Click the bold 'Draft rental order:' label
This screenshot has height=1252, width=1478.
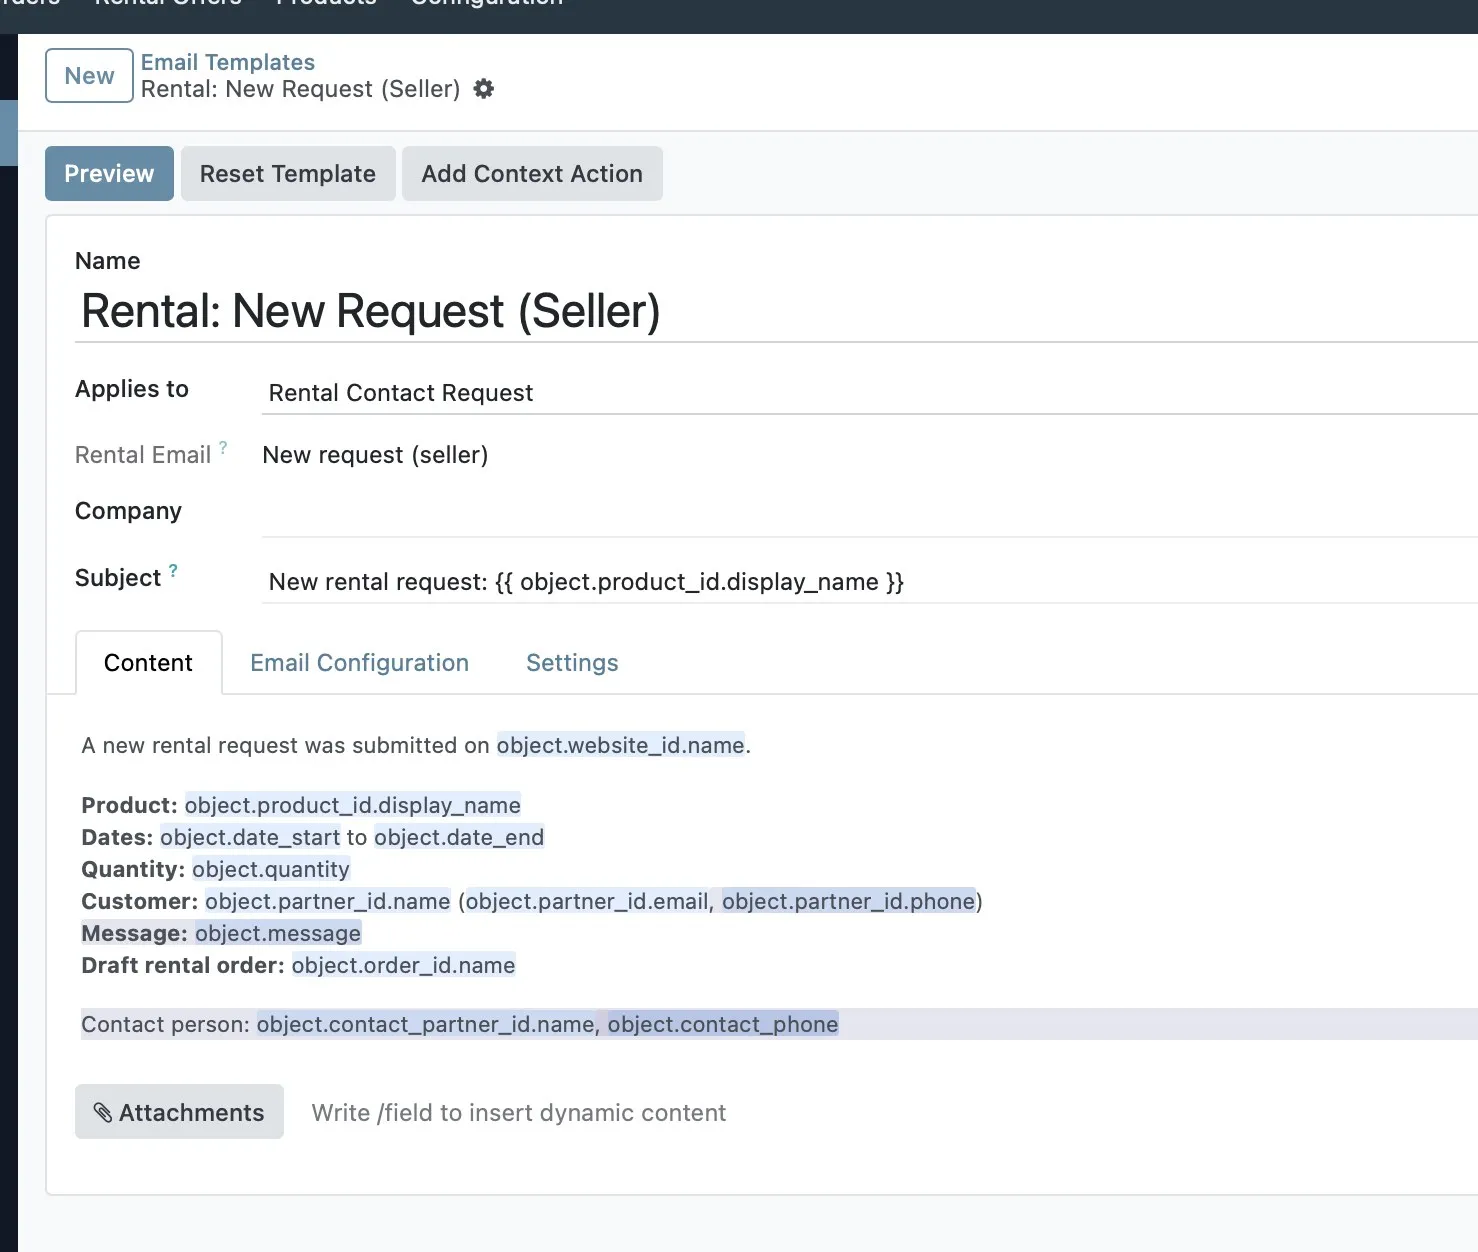(183, 965)
